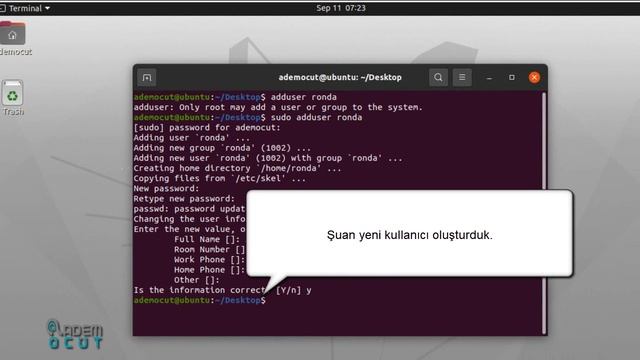Screen dimensions: 640x360
Task: Click the 'Retype new password:' line
Action: tap(184, 199)
